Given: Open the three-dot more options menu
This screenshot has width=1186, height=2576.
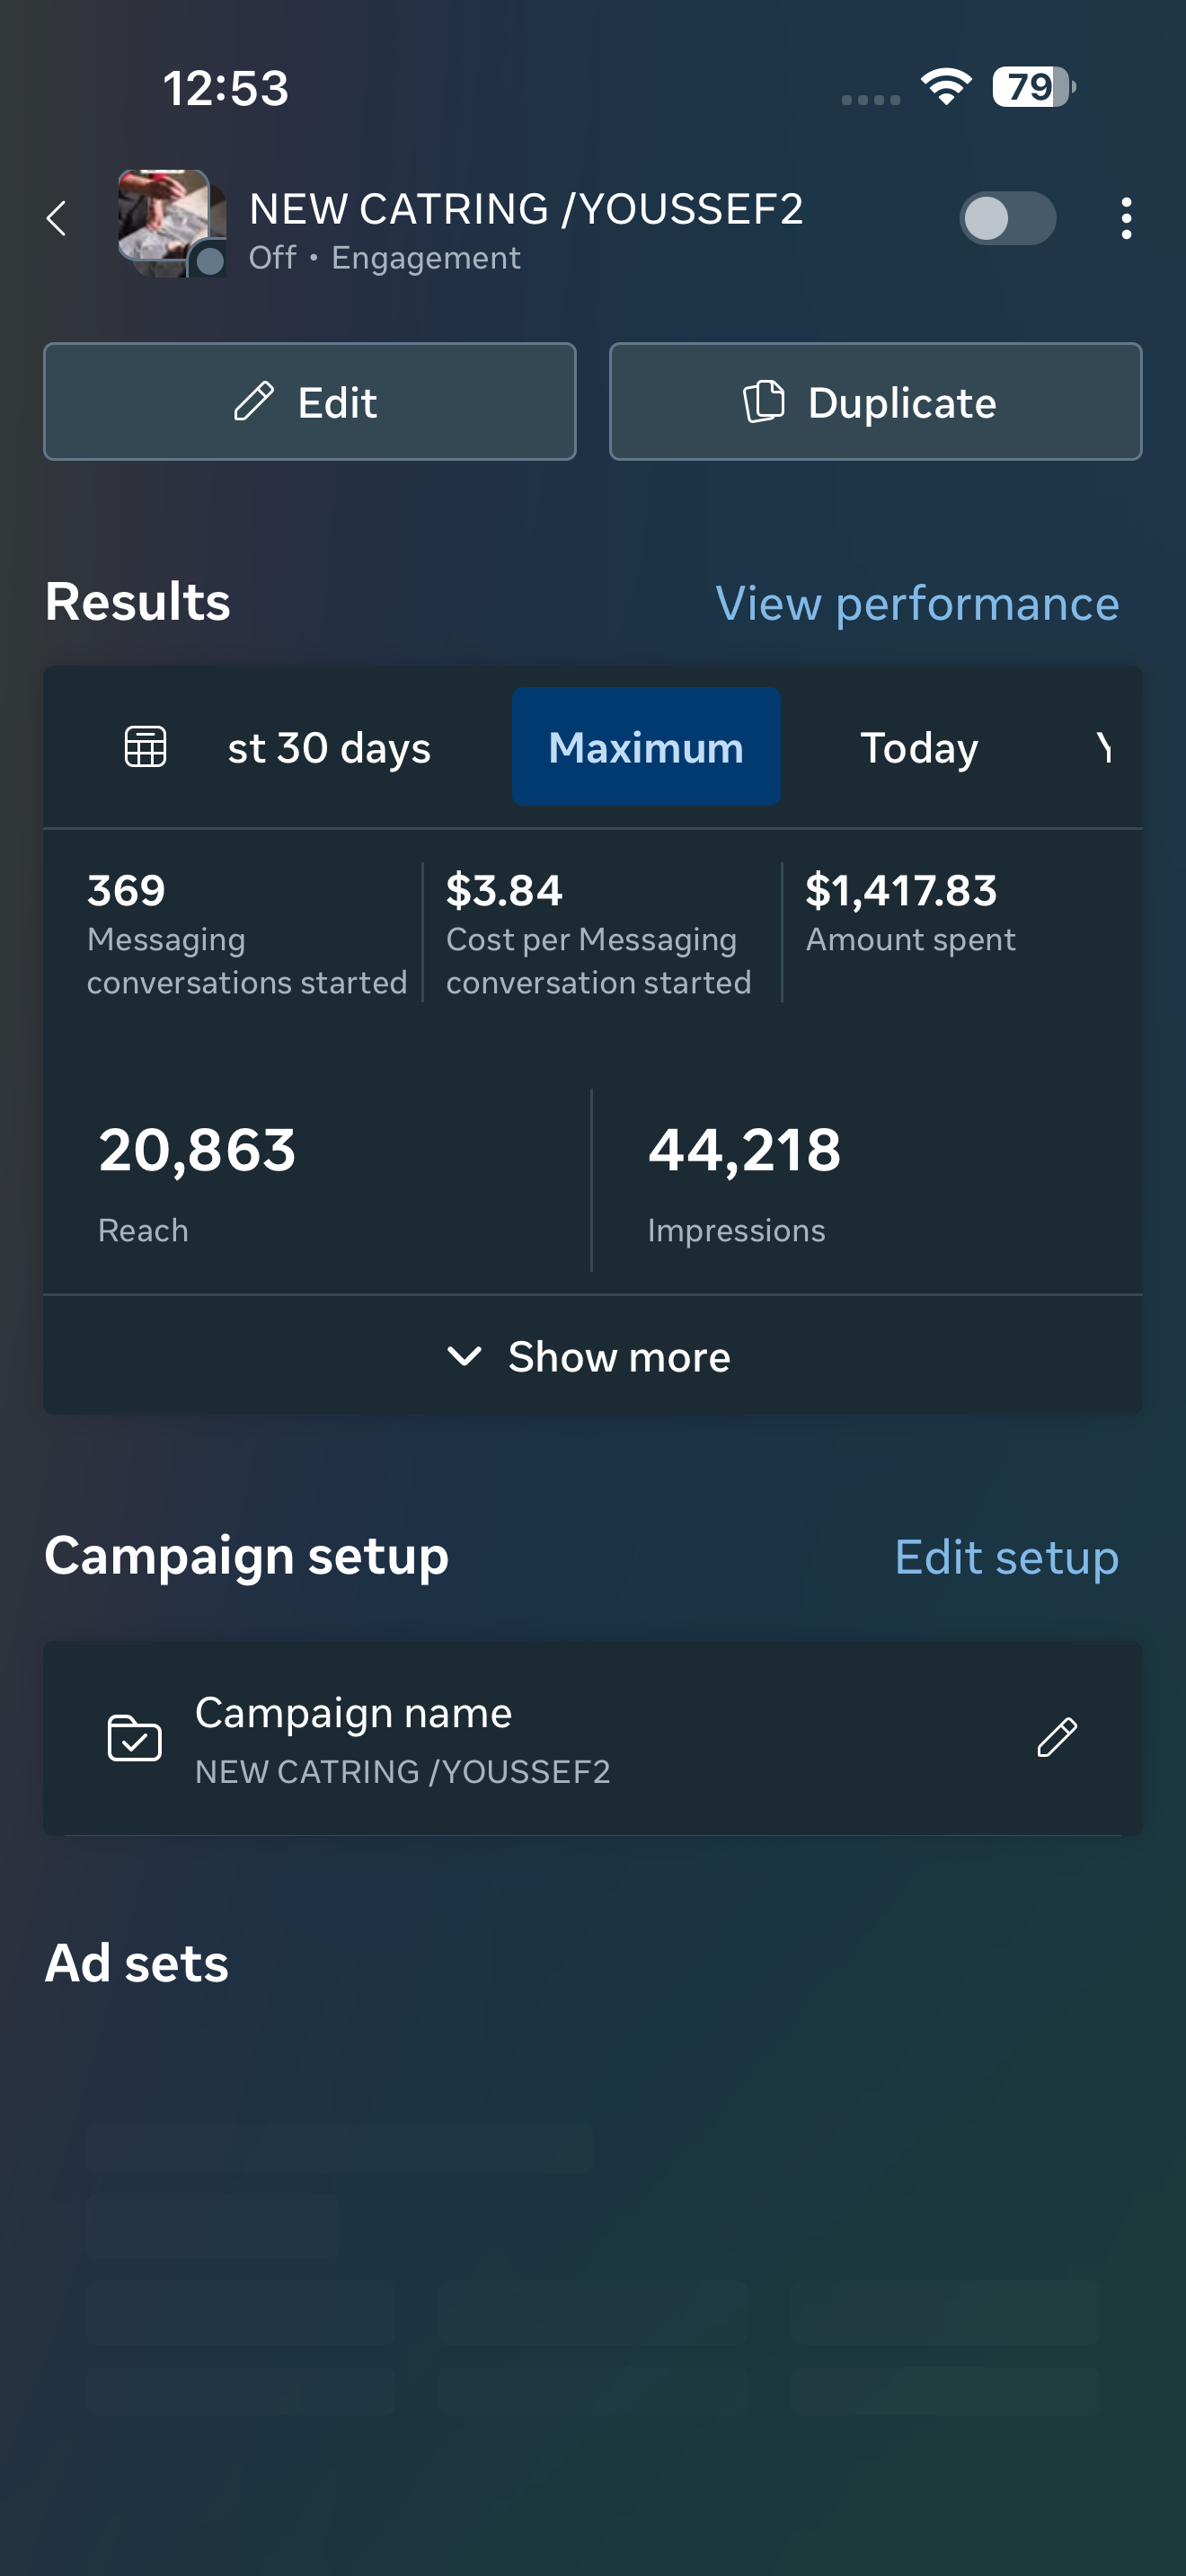Looking at the screenshot, I should click(x=1126, y=218).
